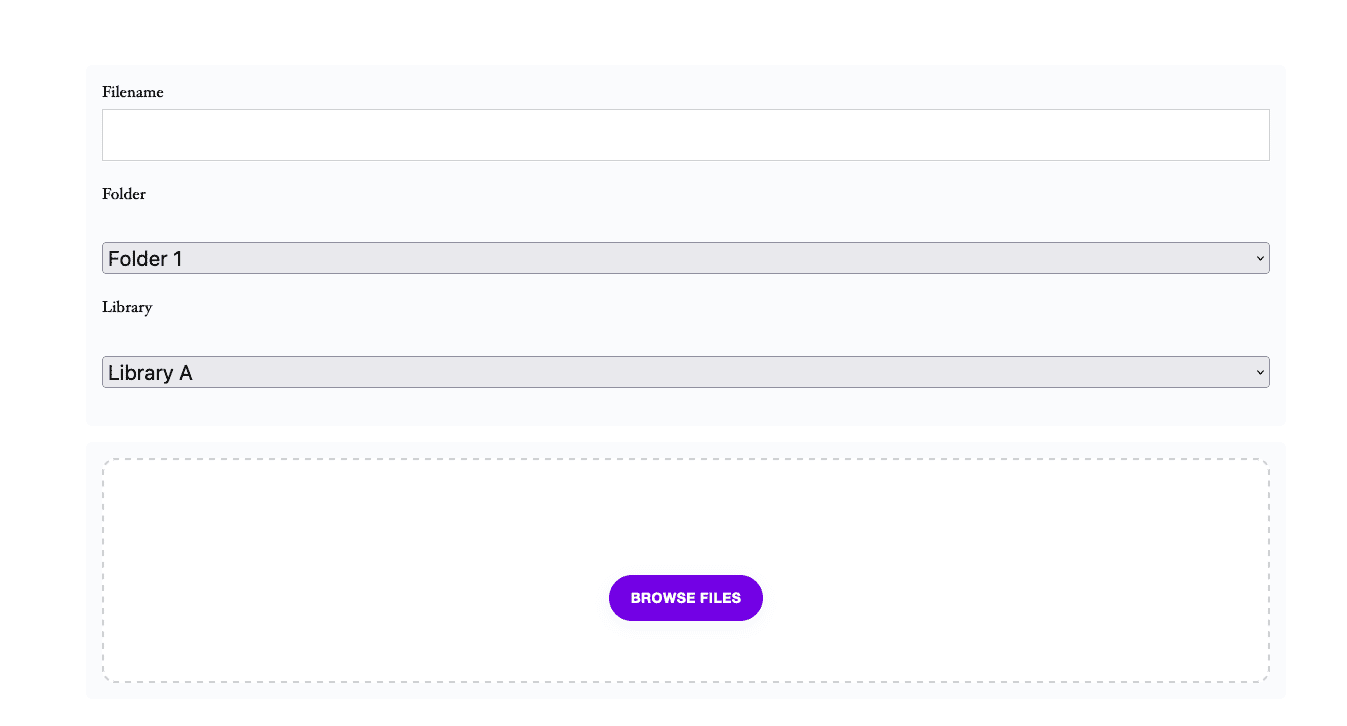Image resolution: width=1347 pixels, height=726 pixels.
Task: Open the Library A dropdown
Action: tap(685, 372)
